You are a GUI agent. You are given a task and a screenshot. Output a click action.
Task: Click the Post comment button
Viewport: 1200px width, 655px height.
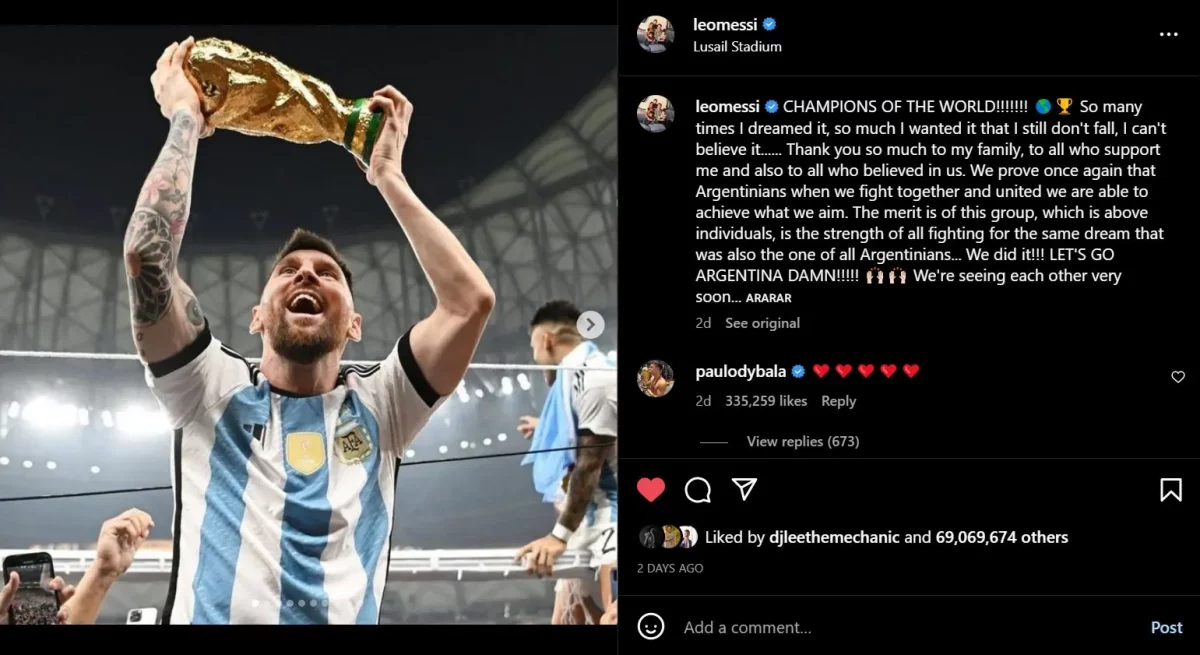coord(1166,627)
